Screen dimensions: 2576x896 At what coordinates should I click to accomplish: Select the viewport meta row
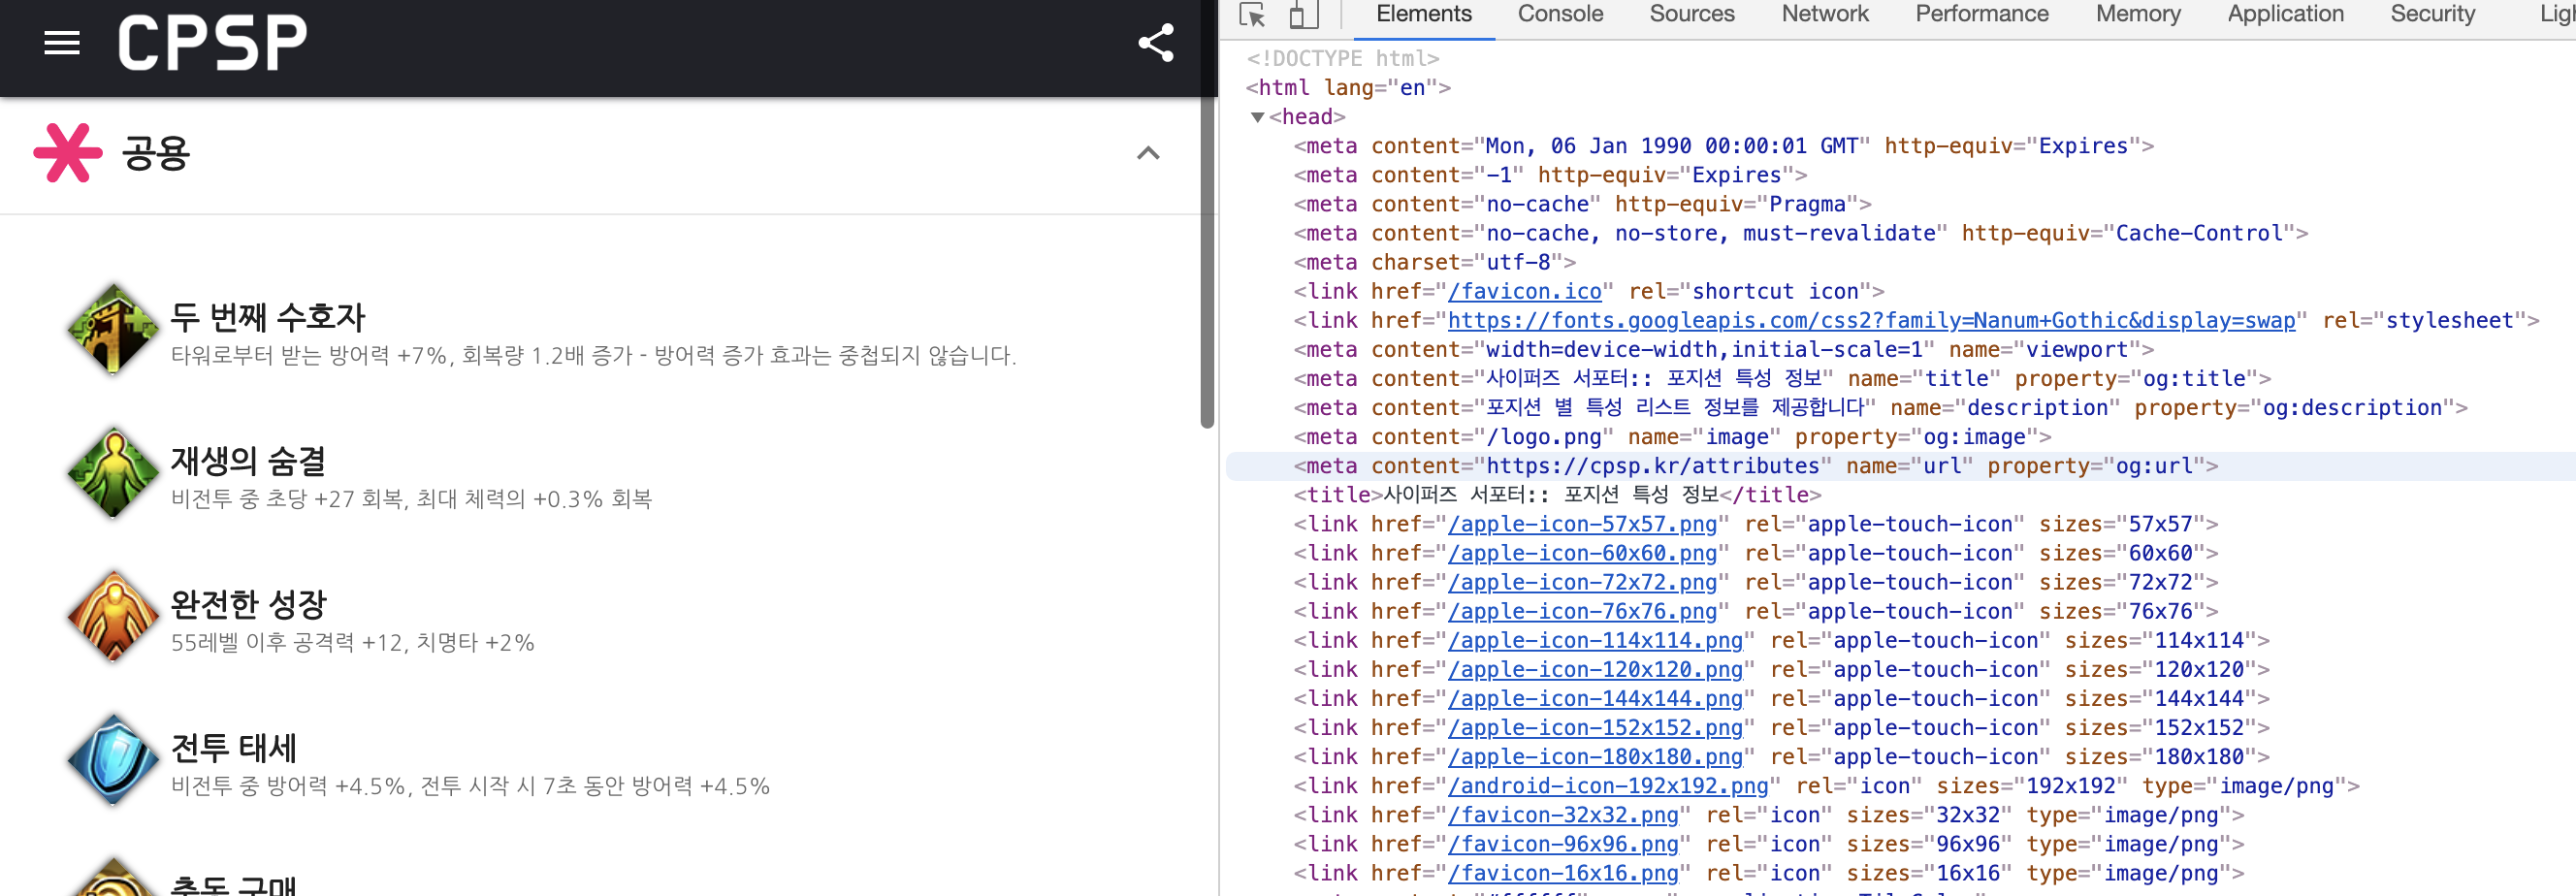tap(1723, 350)
